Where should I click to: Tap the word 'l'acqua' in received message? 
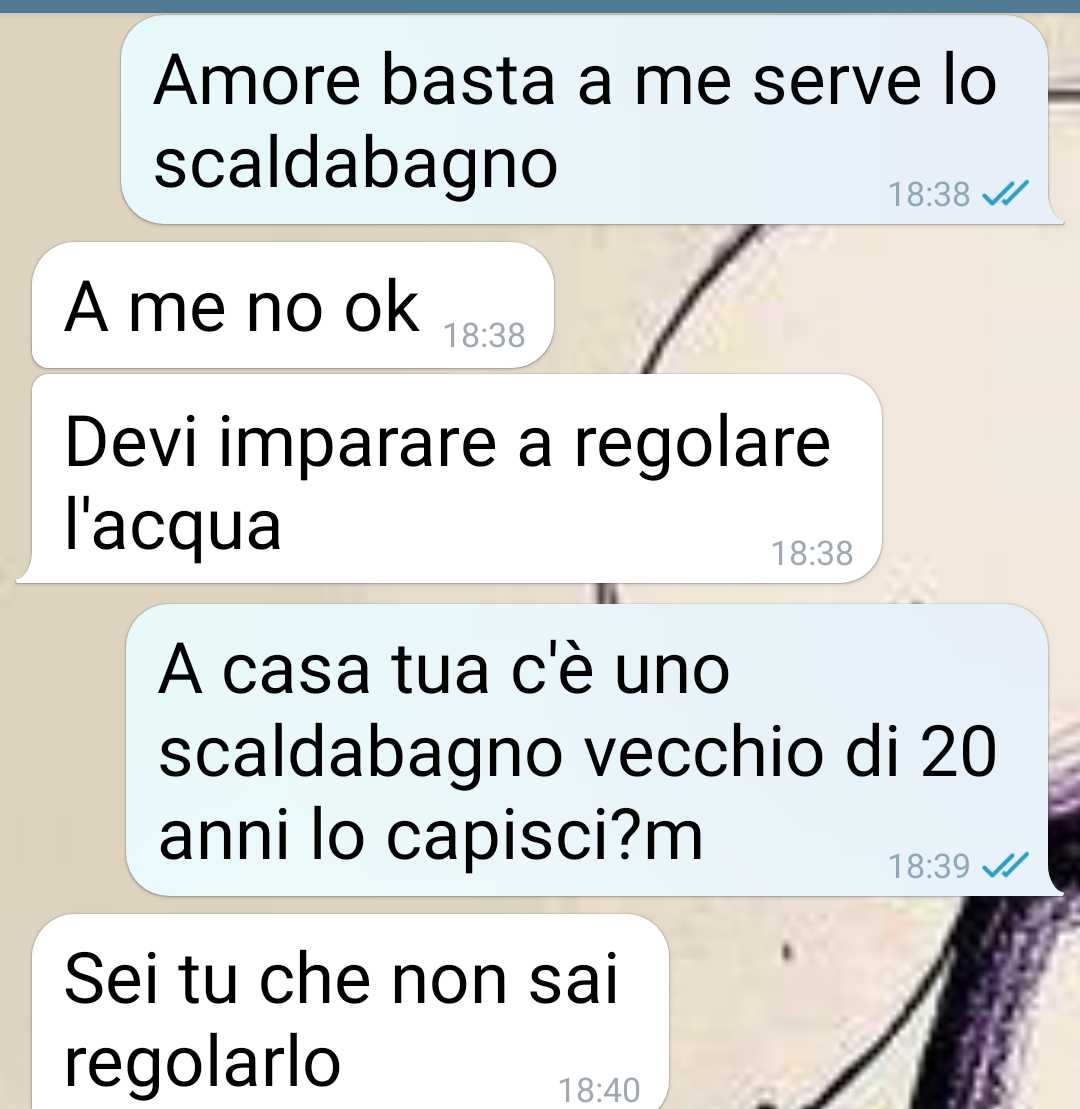click(173, 525)
